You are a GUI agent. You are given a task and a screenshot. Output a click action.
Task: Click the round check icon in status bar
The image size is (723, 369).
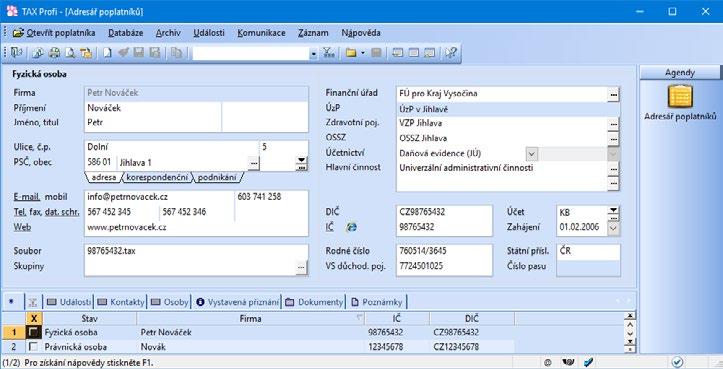(677, 362)
